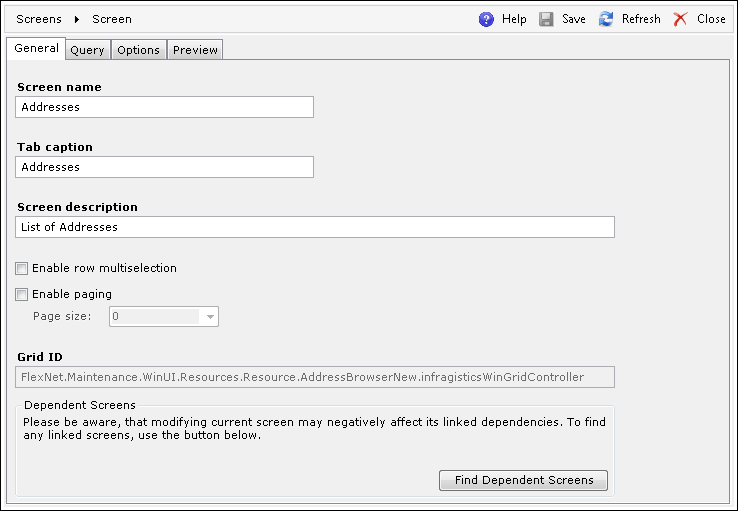Image resolution: width=738 pixels, height=511 pixels.
Task: Enable row multiselection checkbox
Action: click(x=22, y=269)
